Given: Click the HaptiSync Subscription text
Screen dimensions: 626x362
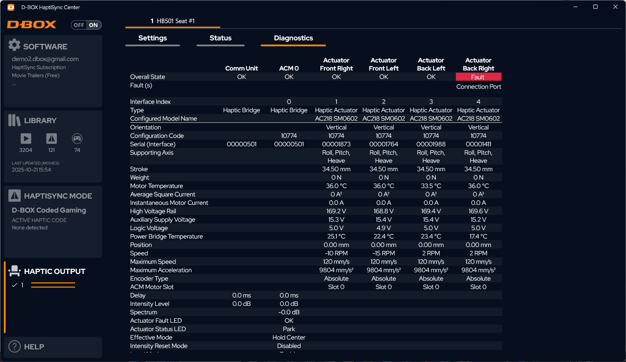Looking at the screenshot, I should click(39, 67).
